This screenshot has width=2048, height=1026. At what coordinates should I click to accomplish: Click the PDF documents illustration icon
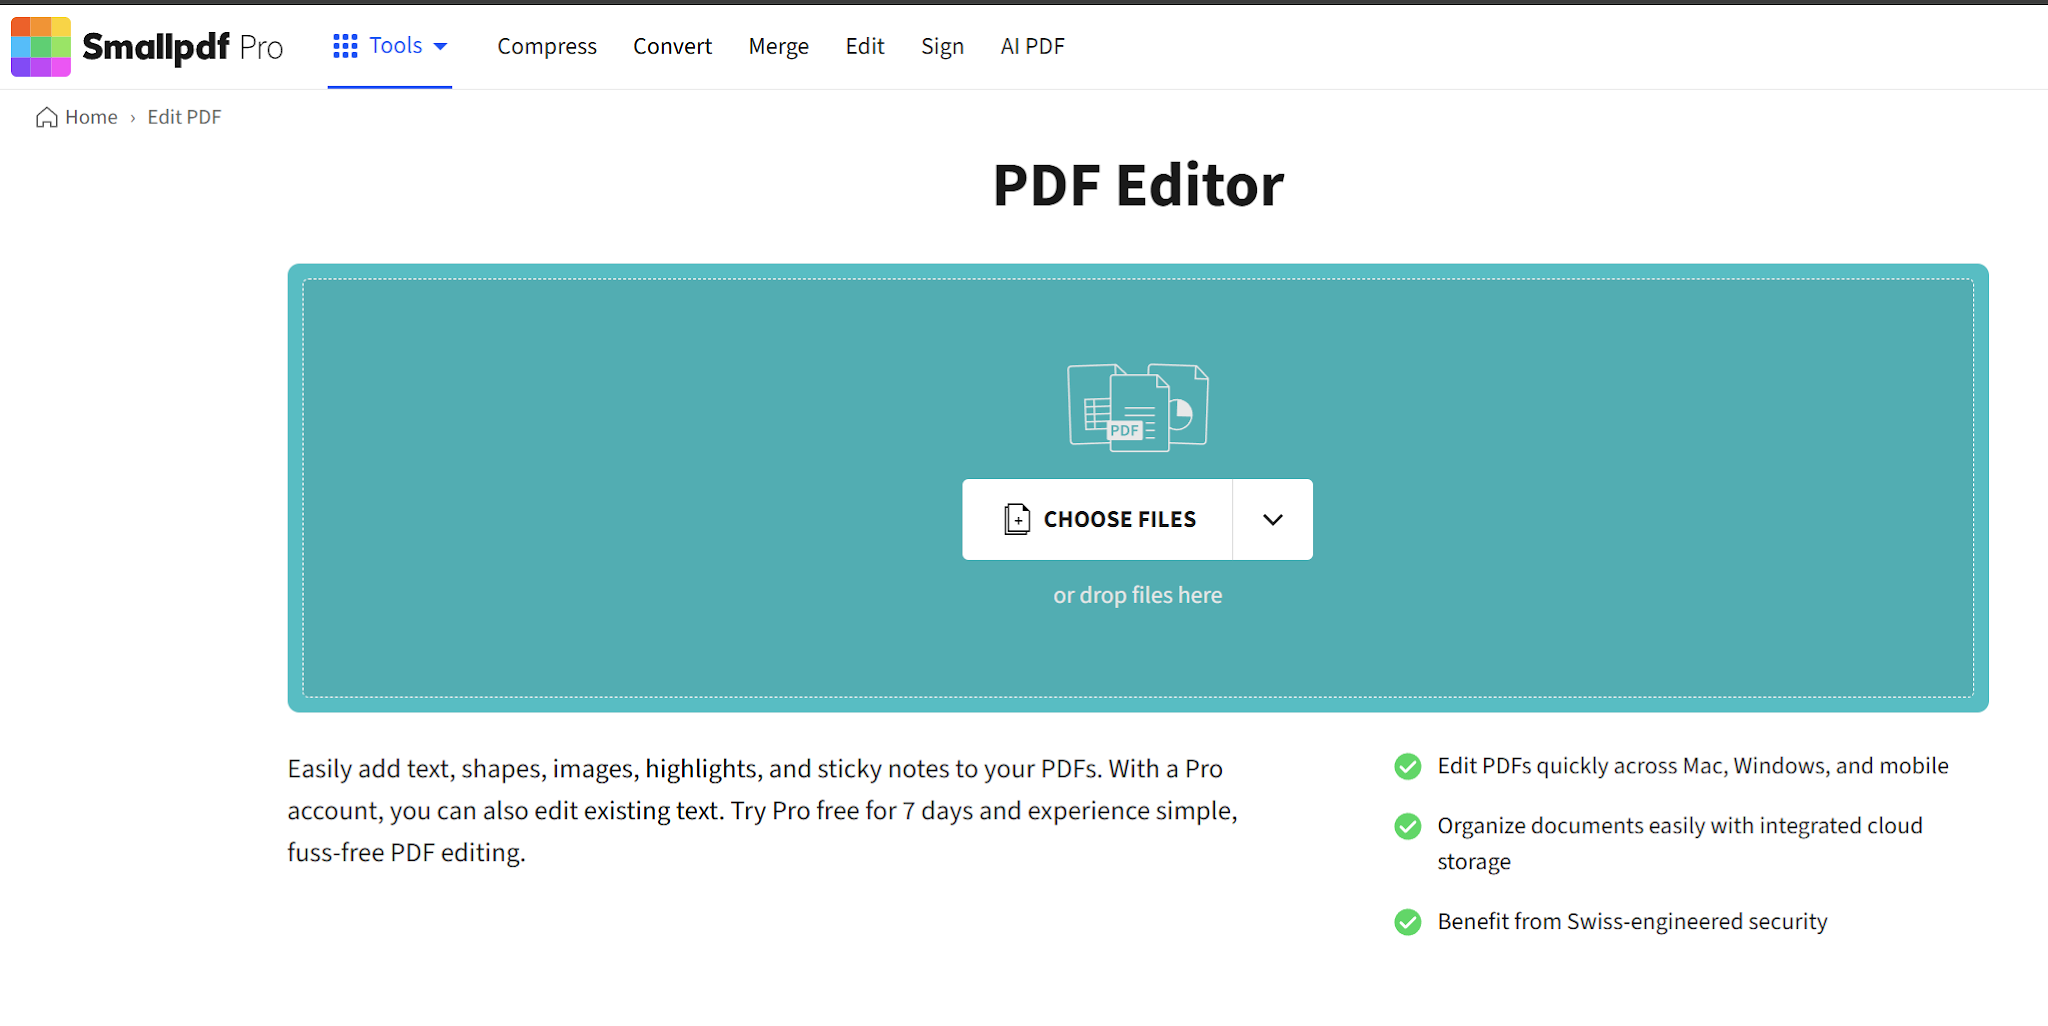click(1138, 407)
